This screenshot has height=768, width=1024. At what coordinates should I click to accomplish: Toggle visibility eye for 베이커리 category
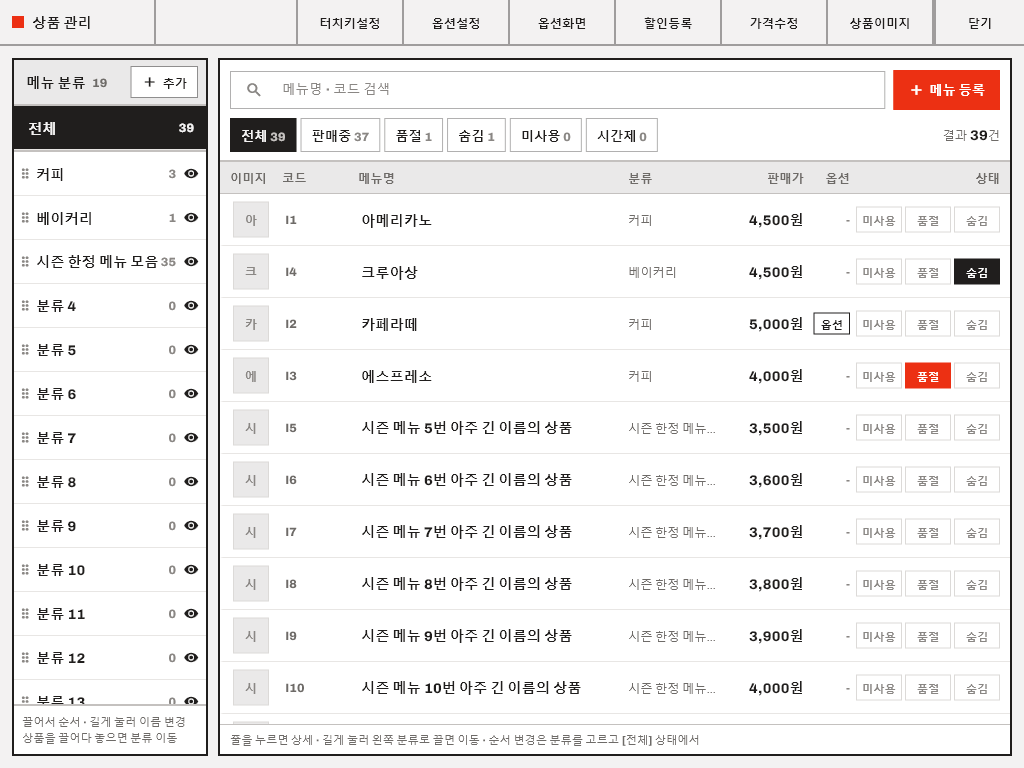click(x=191, y=217)
